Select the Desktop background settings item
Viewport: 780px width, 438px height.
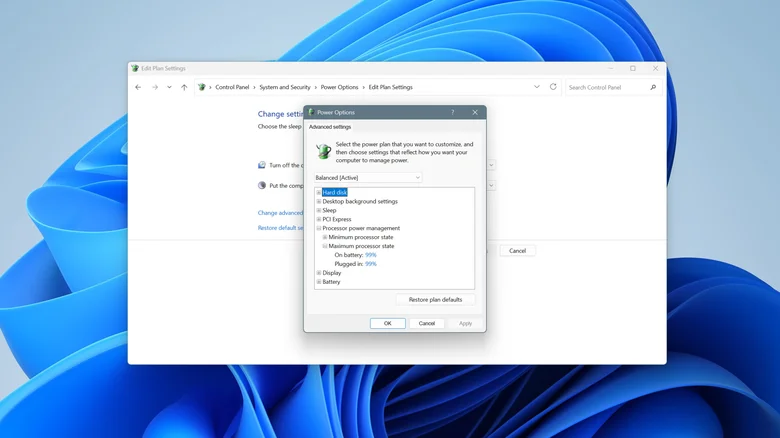point(360,202)
